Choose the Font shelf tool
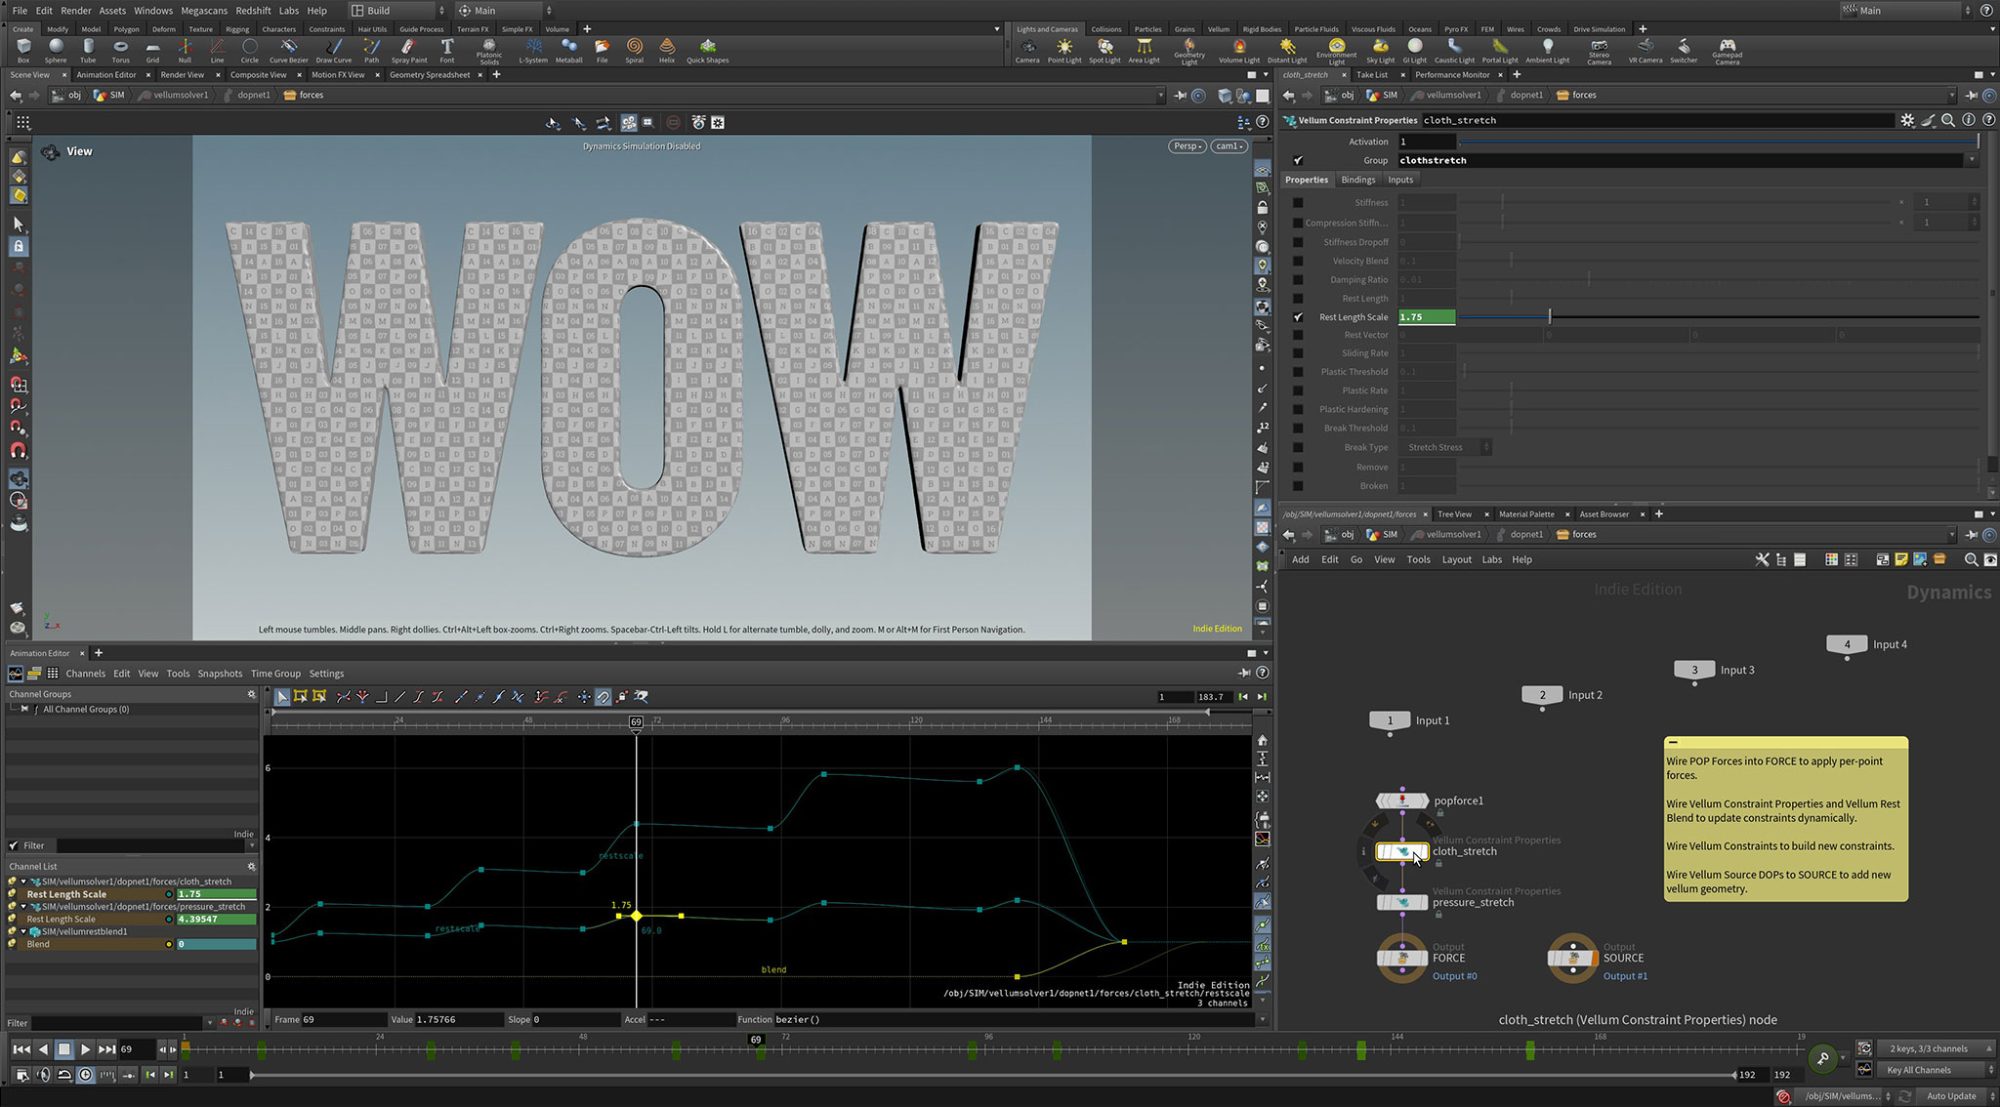 447,50
